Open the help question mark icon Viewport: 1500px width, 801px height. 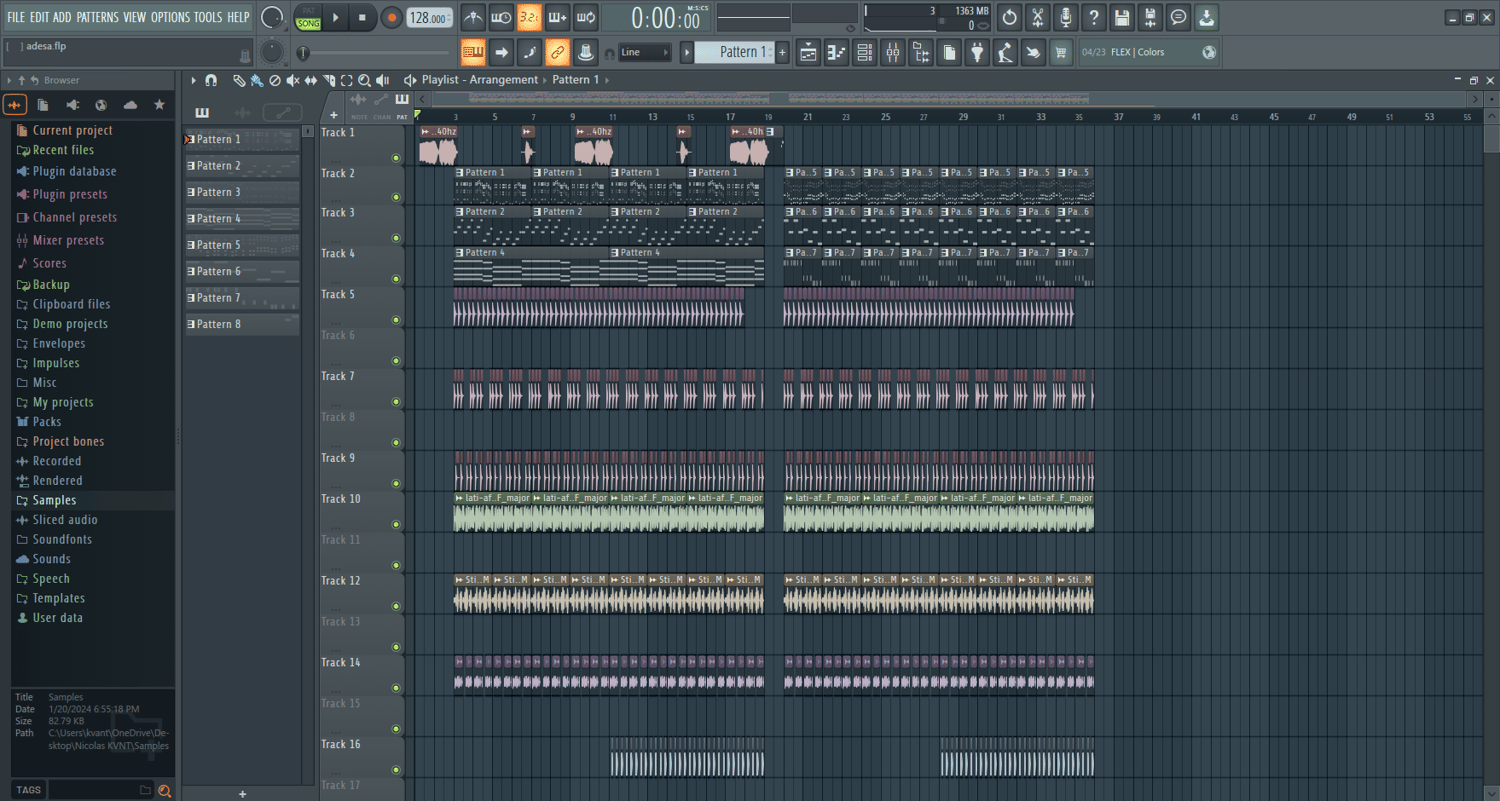click(x=1094, y=17)
